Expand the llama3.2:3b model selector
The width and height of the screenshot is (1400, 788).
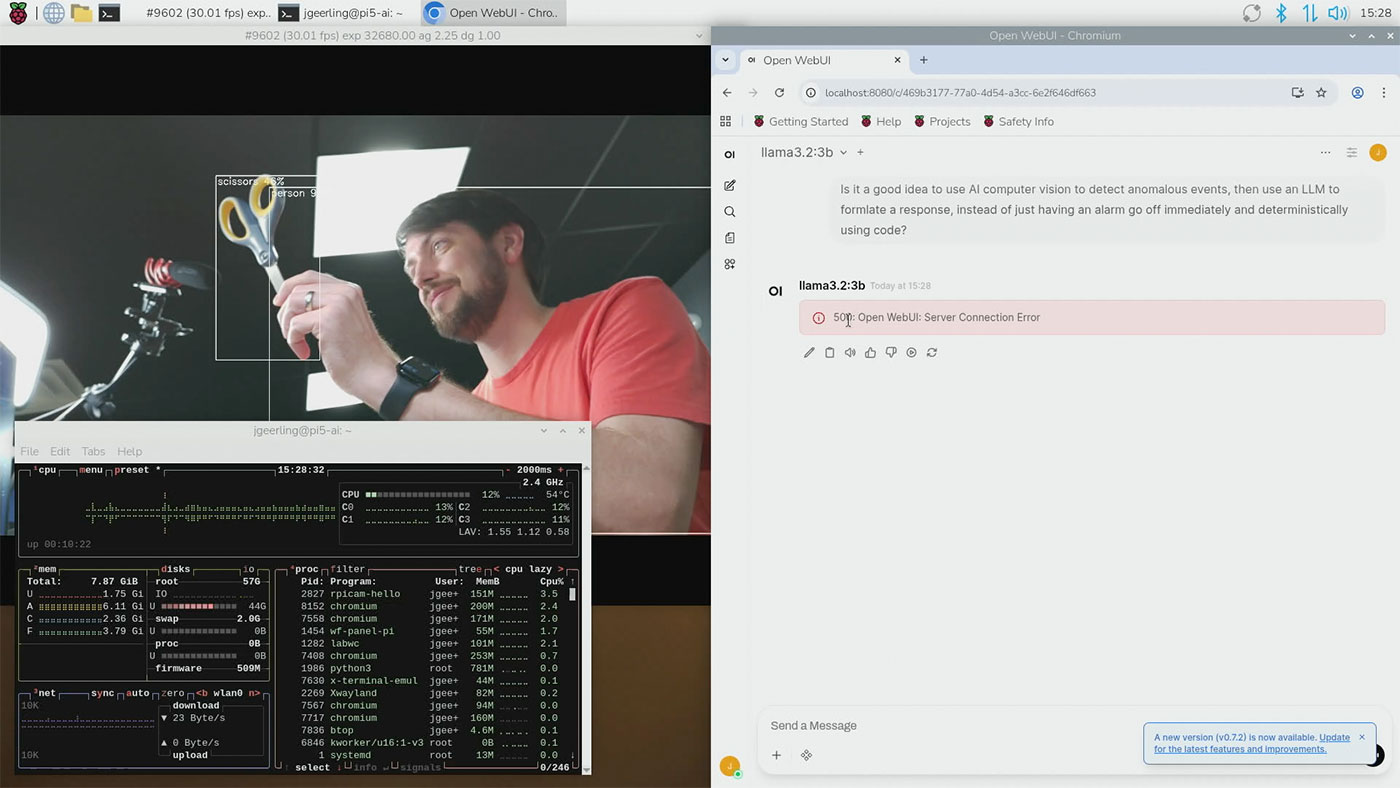click(x=804, y=153)
